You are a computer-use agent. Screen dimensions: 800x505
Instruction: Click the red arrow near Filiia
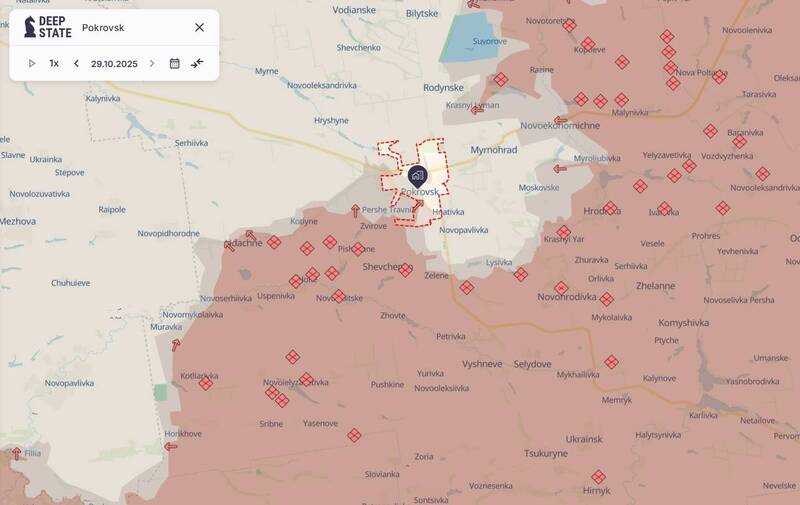click(16, 453)
